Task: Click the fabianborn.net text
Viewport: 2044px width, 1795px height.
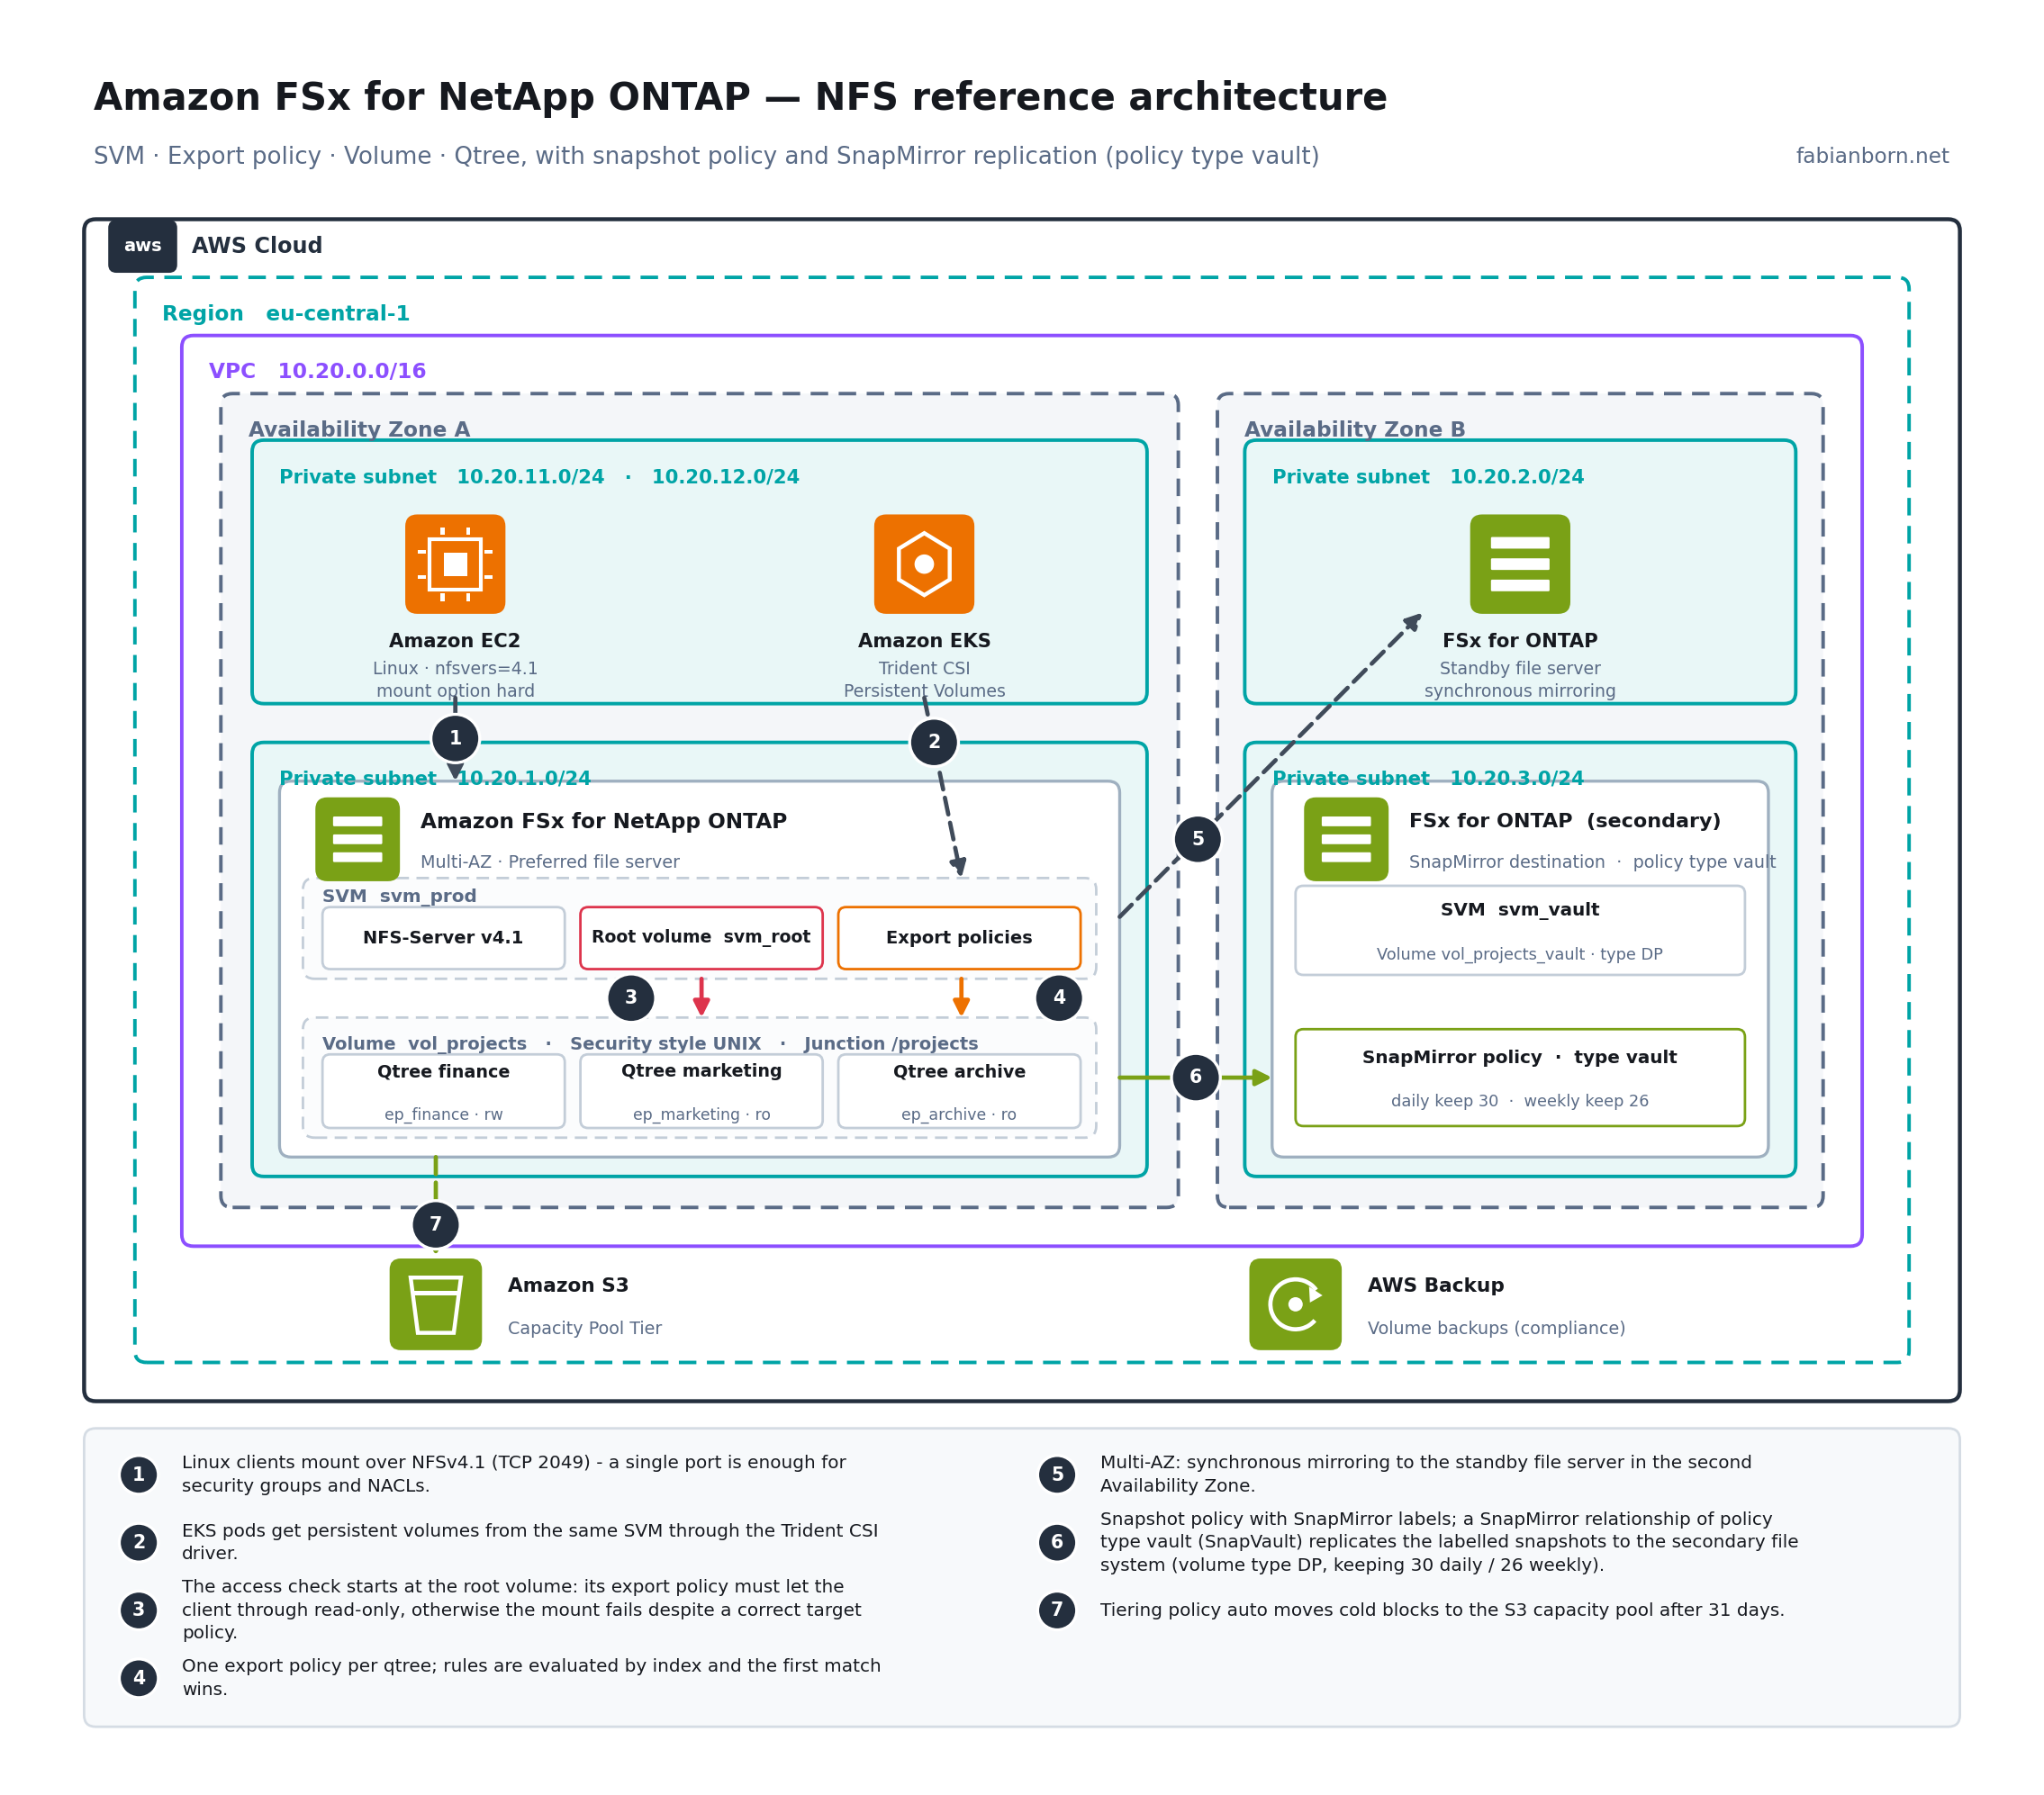Action: pyautogui.click(x=1872, y=156)
